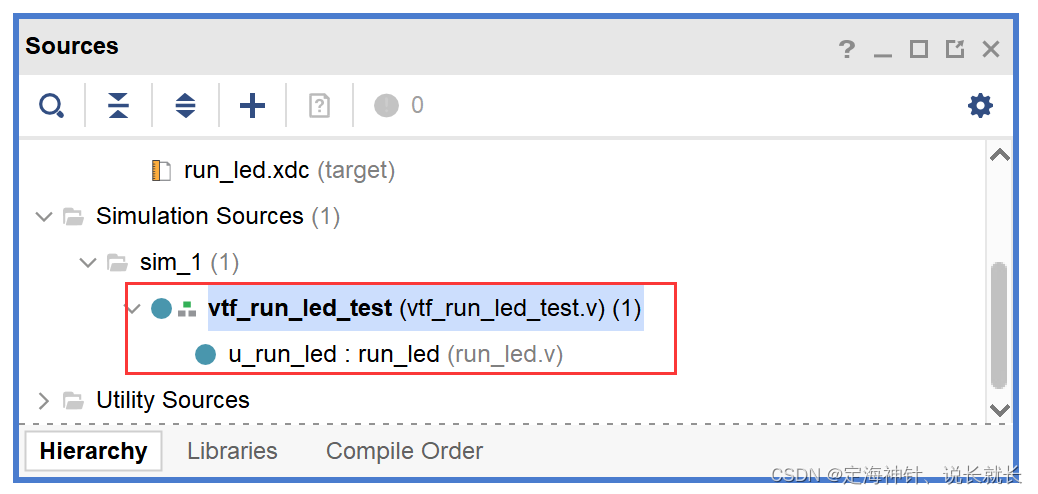
Task: Float the Sources panel window icon
Action: [x=955, y=49]
